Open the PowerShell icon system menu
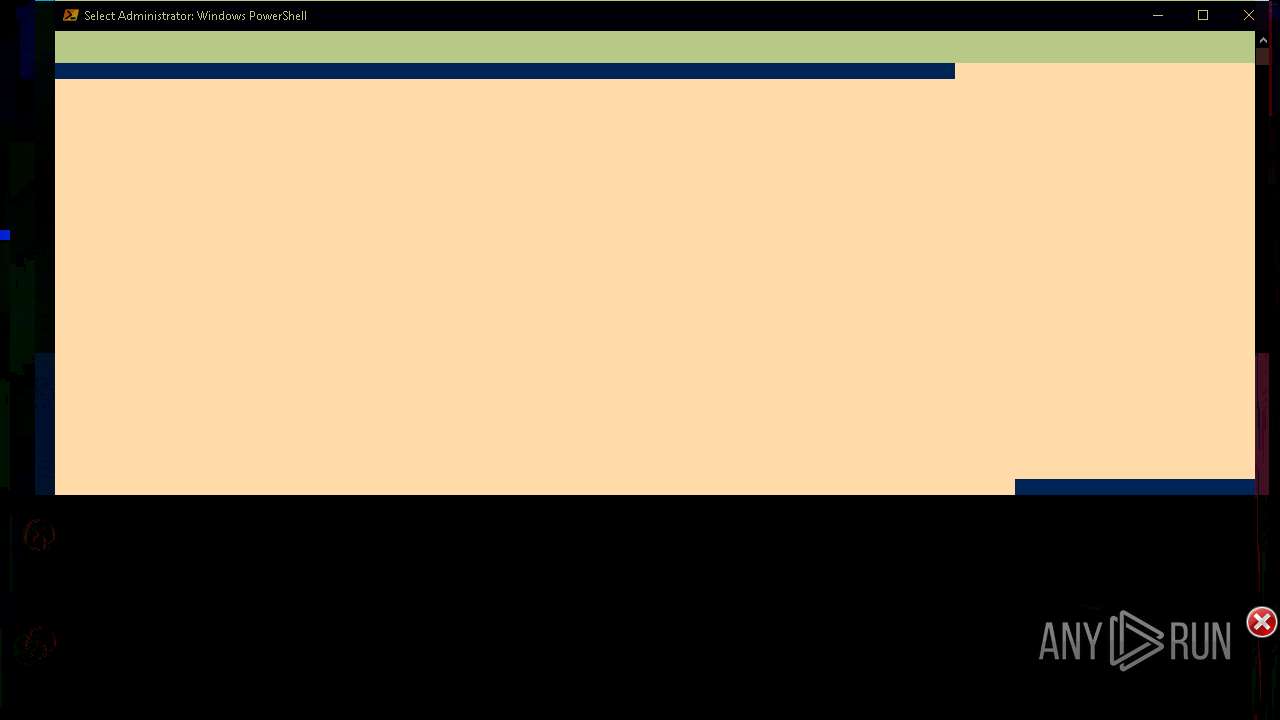Screen dimensions: 1280x720 click(70, 15)
